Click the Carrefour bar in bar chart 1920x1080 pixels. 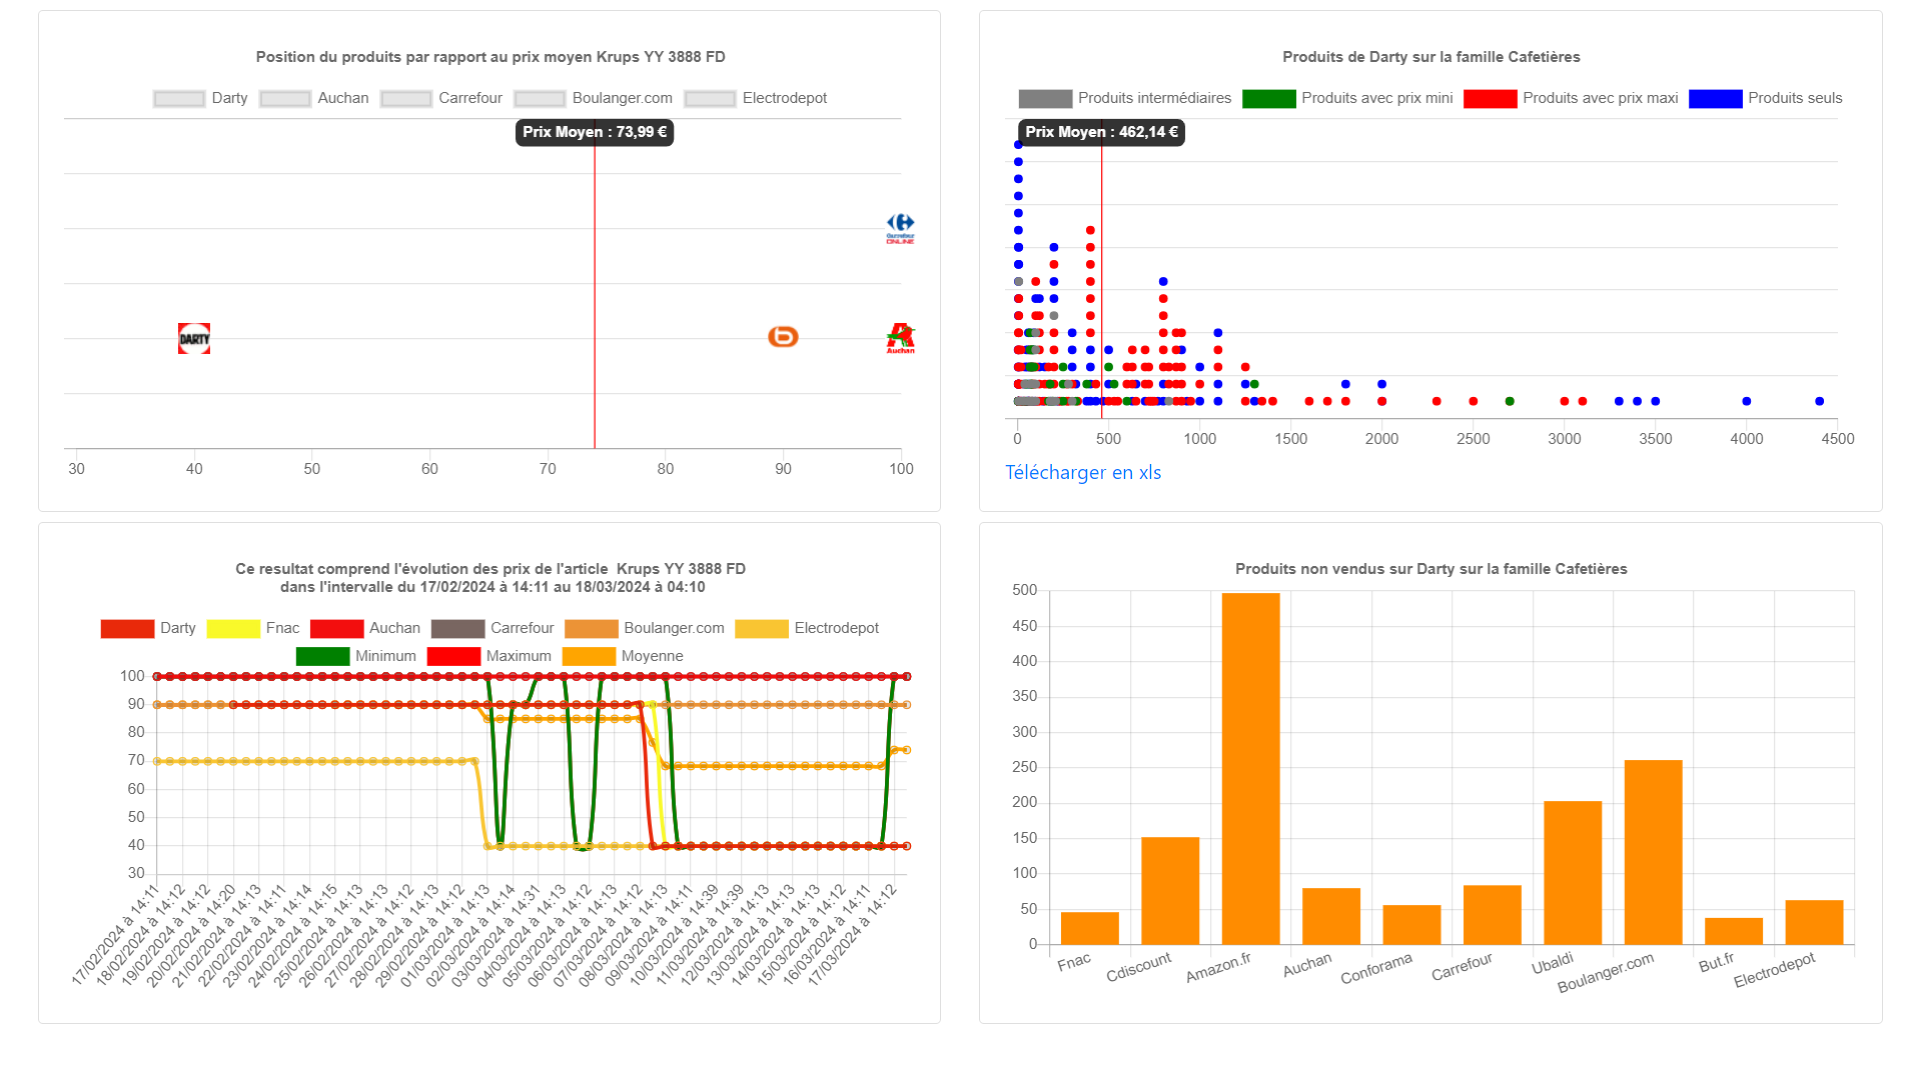pos(1492,915)
